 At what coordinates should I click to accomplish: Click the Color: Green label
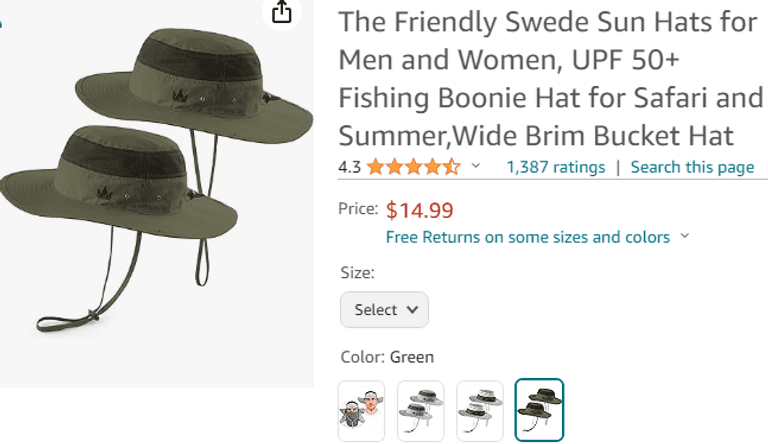coord(386,357)
